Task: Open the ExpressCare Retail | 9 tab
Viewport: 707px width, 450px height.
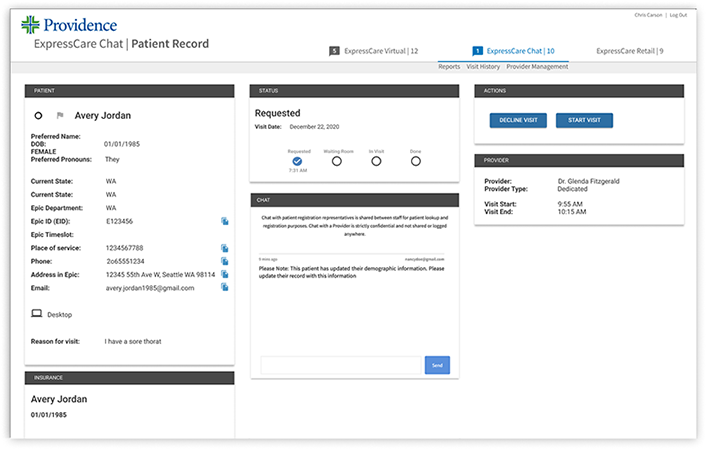Action: coord(629,51)
